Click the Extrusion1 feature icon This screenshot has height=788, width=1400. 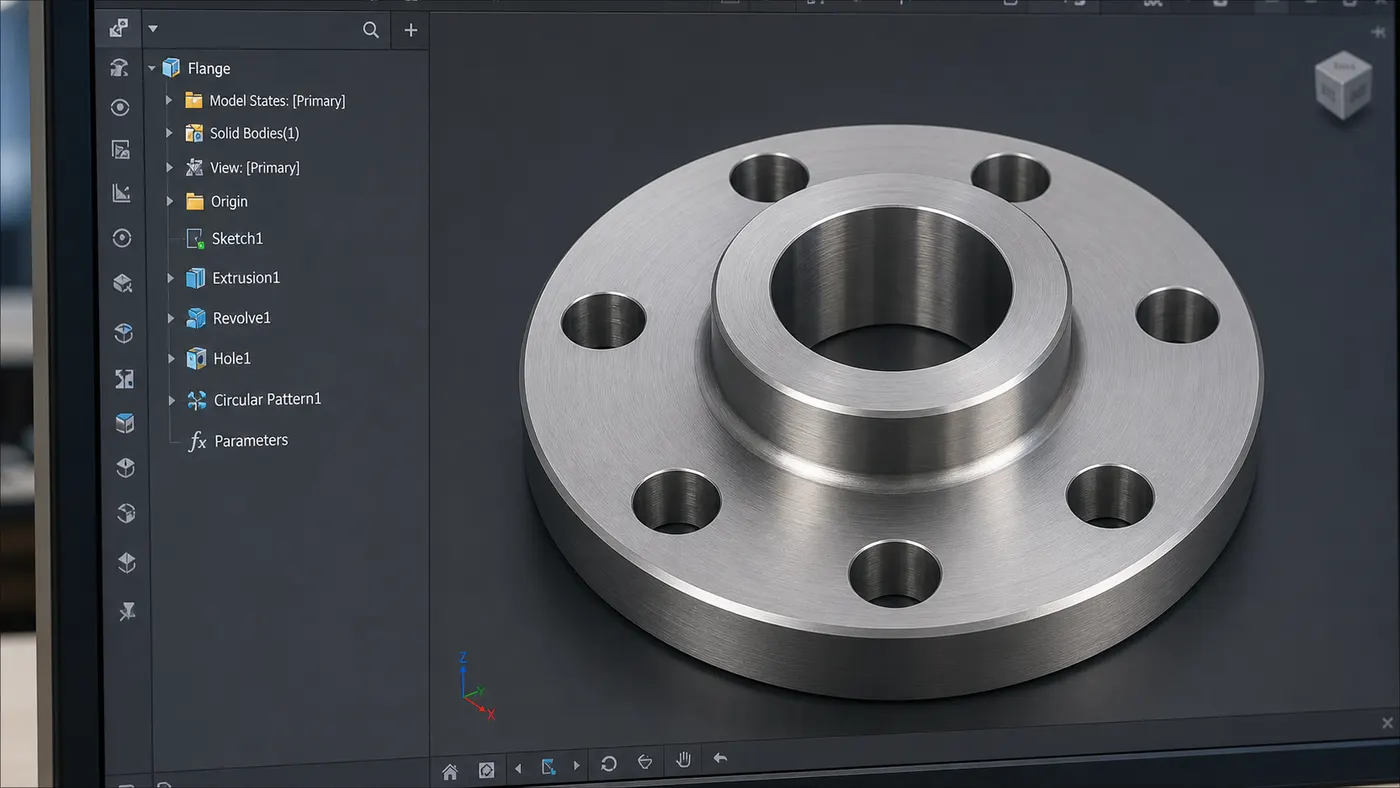(x=195, y=278)
